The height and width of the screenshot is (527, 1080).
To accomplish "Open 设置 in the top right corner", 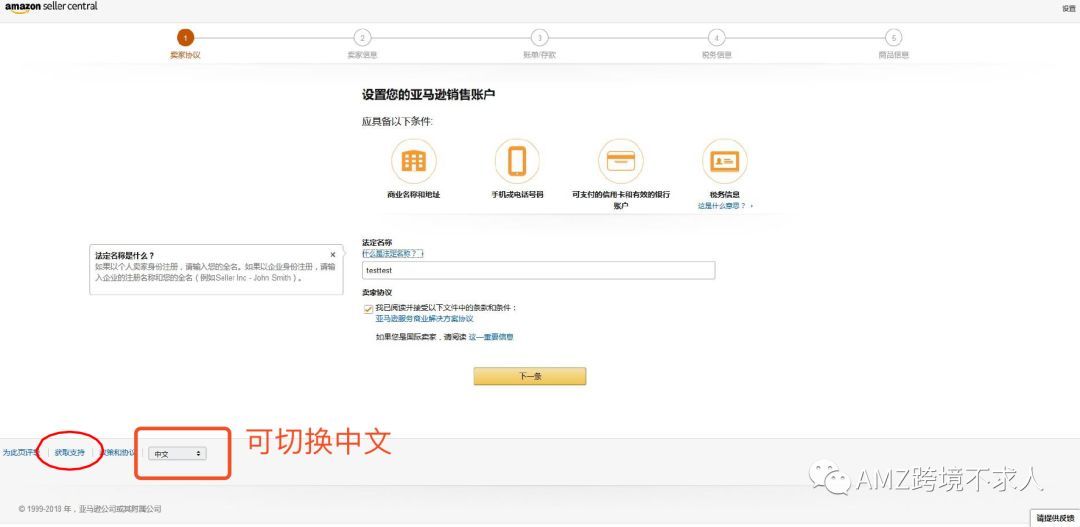I will [x=1068, y=8].
